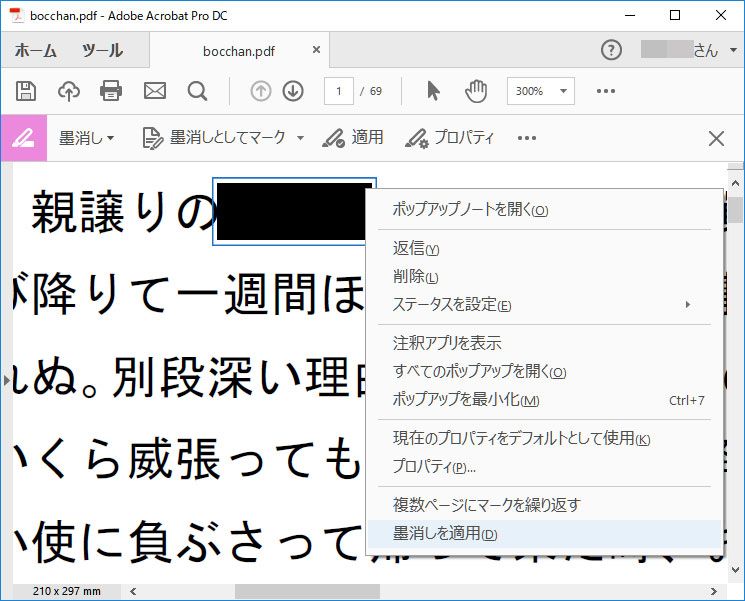Click the page number input field
The height and width of the screenshot is (601, 745).
(339, 91)
